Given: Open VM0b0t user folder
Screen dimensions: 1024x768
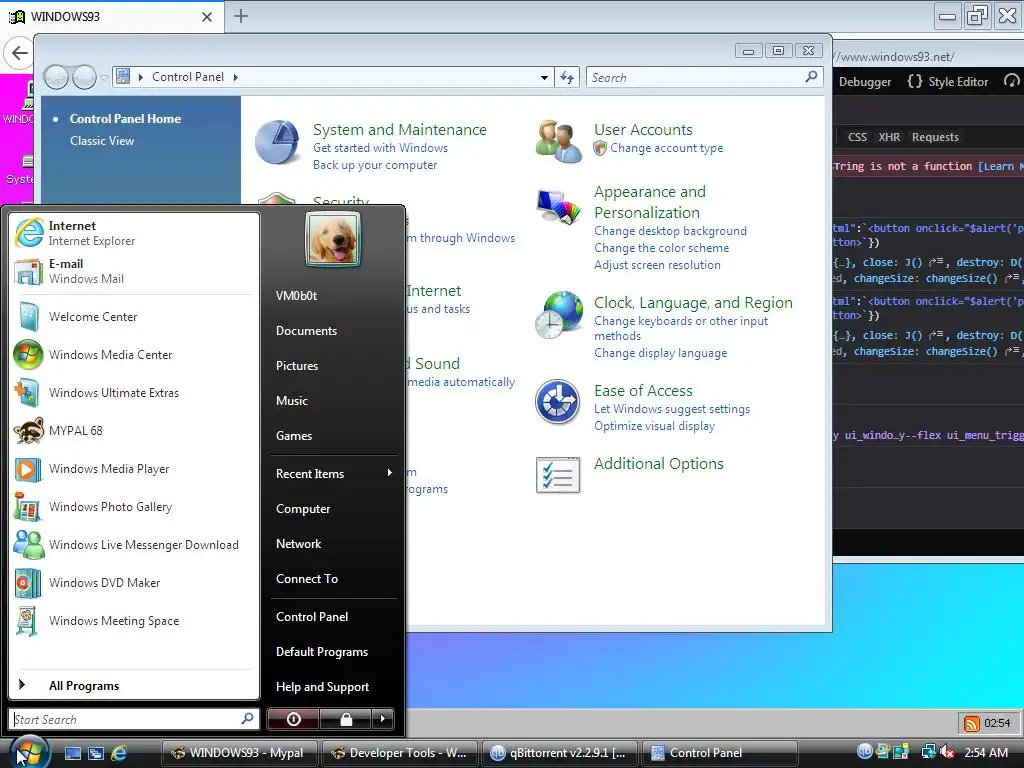Looking at the screenshot, I should 296,296.
